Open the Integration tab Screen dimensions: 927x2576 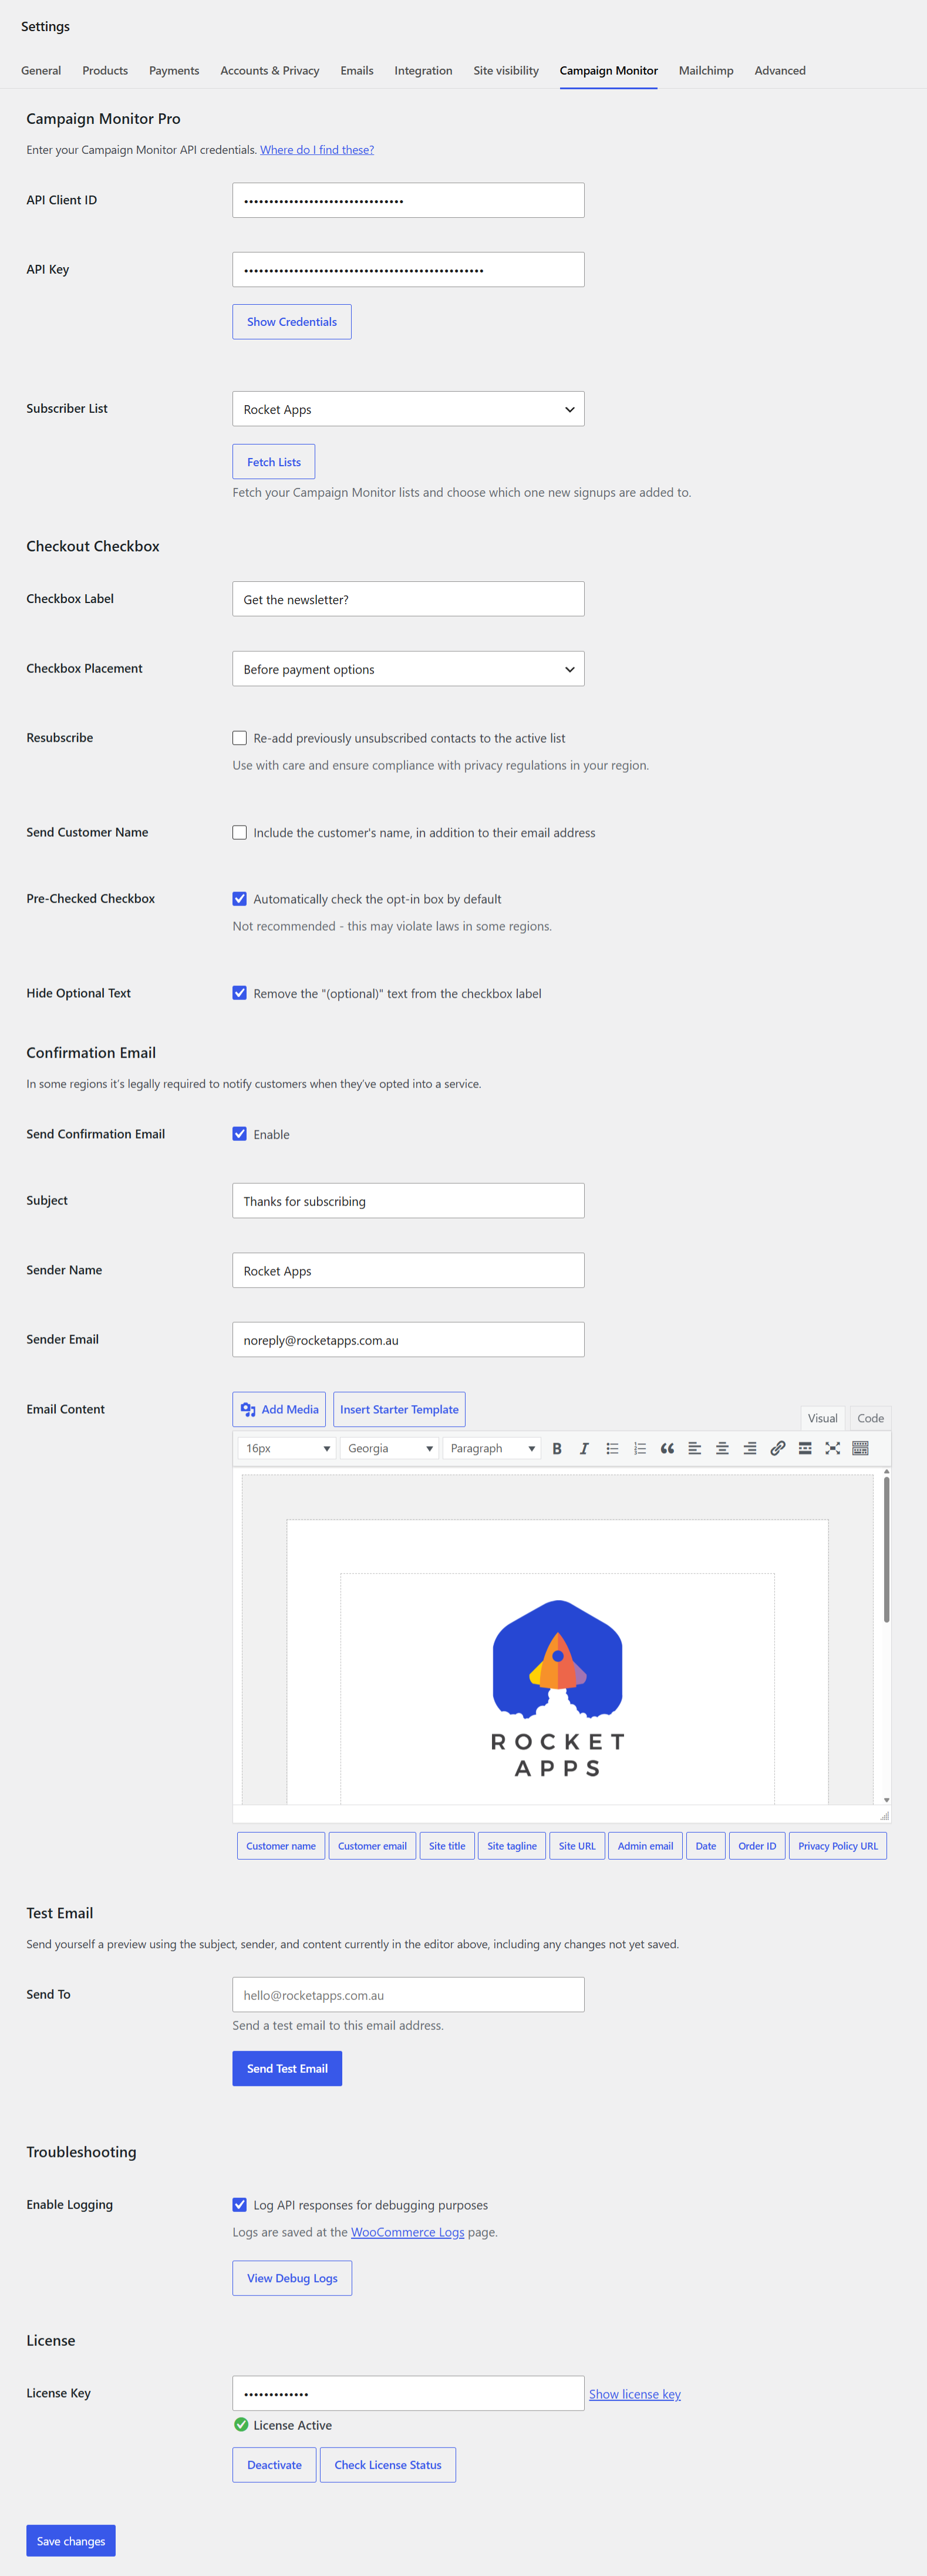click(x=423, y=70)
